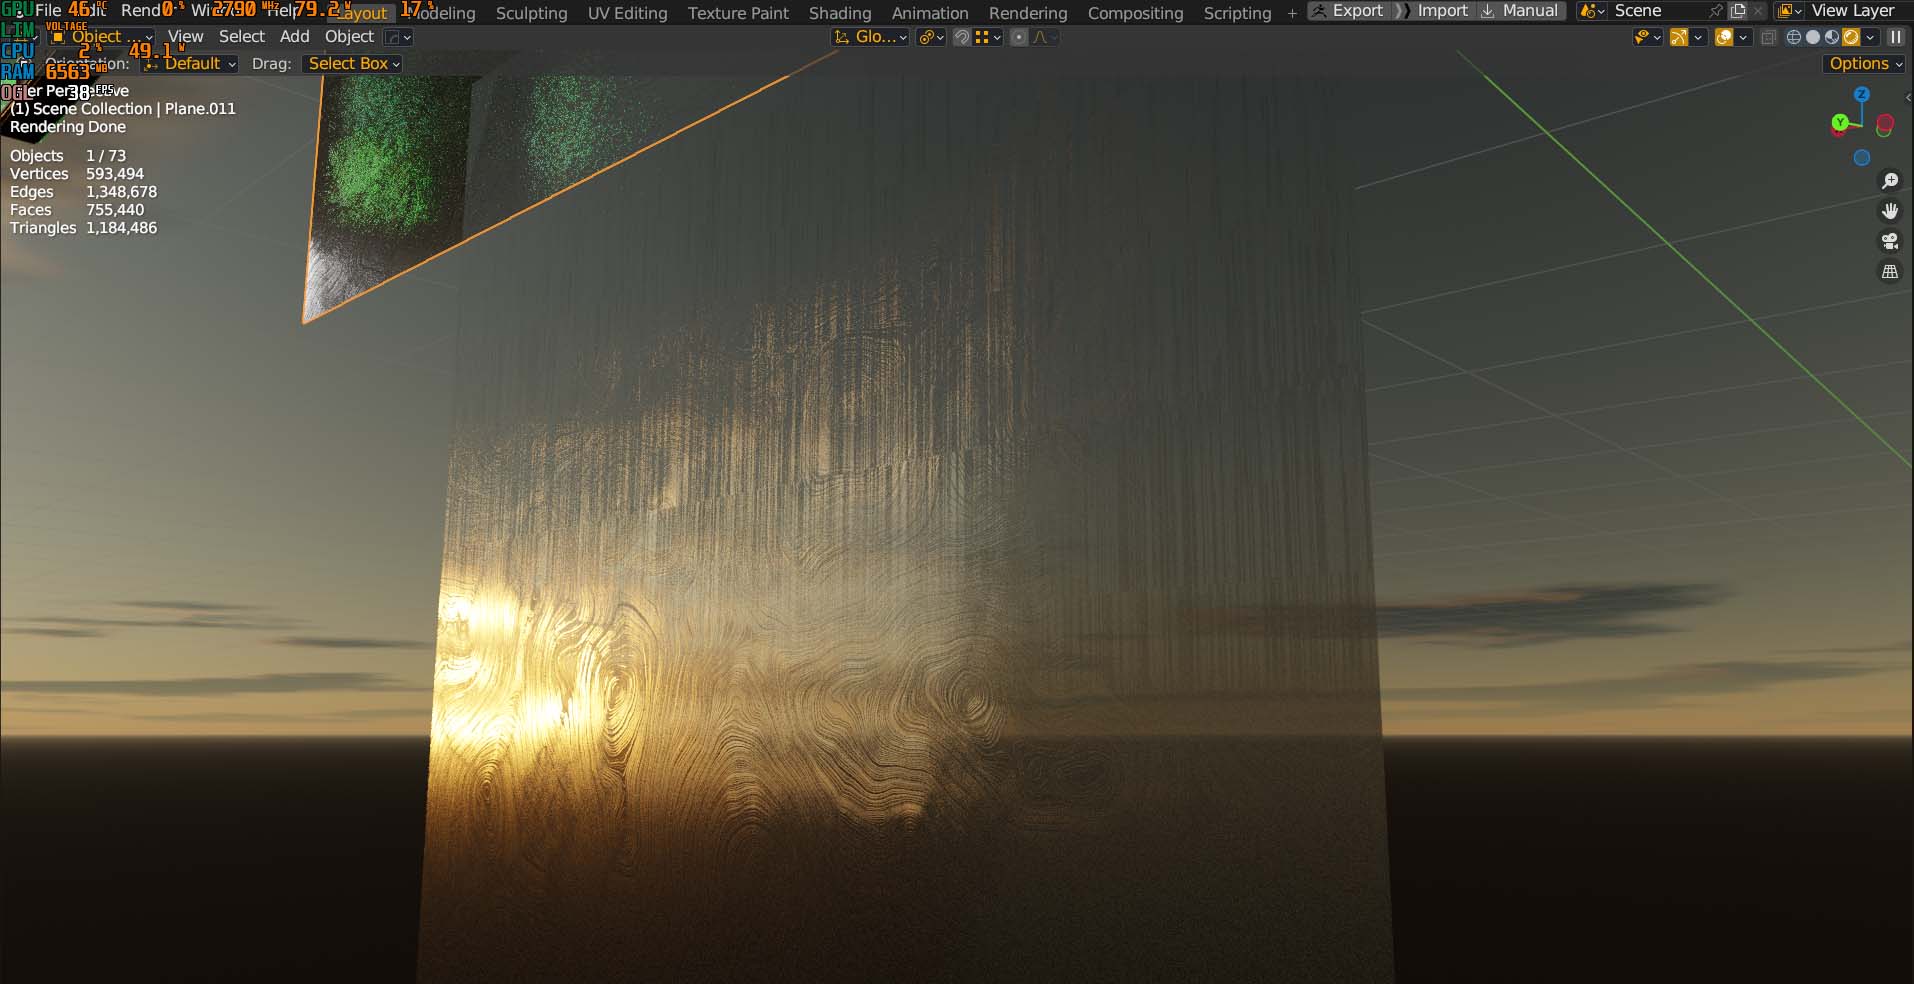Select wireframe viewport shading mode
Viewport: 1914px width, 984px height.
click(1793, 37)
